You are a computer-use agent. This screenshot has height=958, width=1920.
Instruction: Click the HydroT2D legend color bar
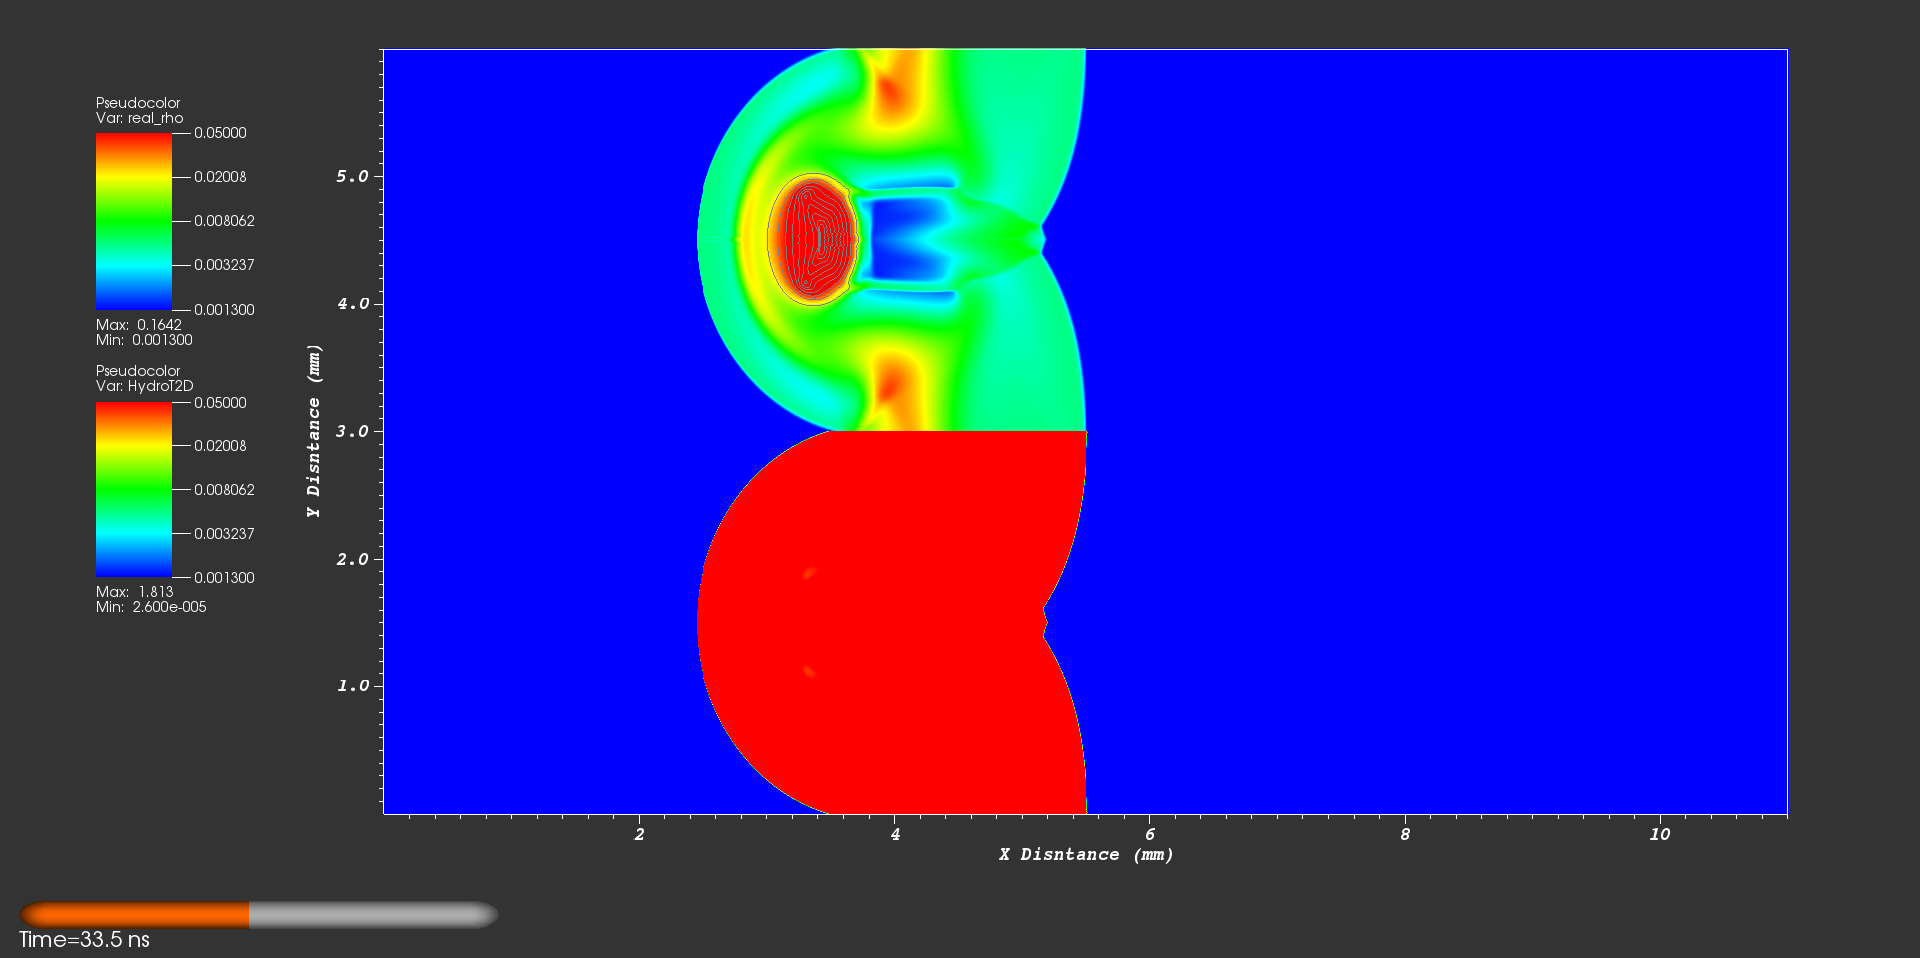133,489
